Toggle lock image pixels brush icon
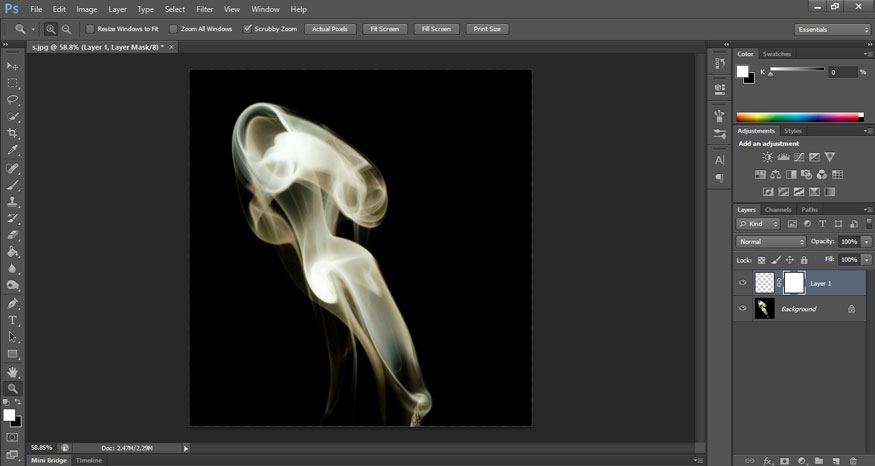Image resolution: width=875 pixels, height=466 pixels. click(776, 260)
